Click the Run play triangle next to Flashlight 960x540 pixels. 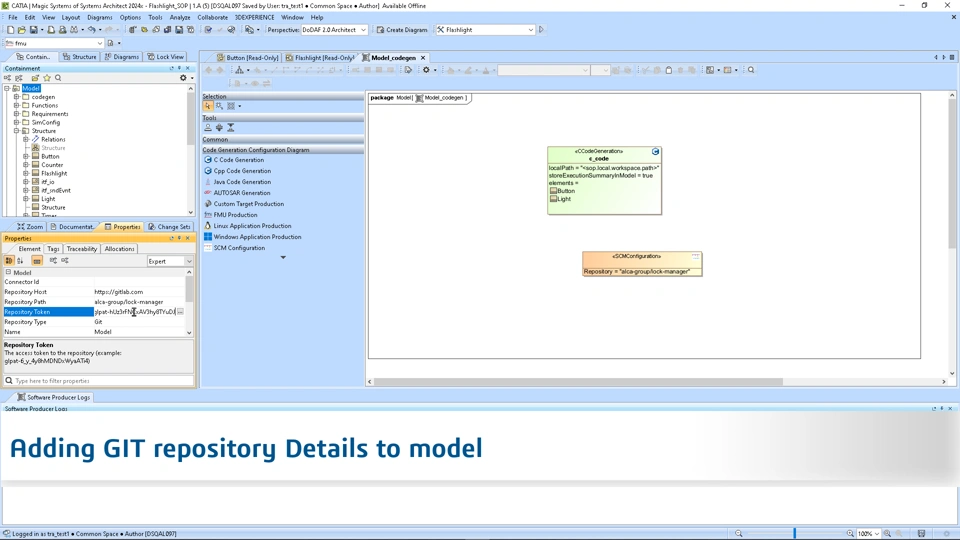point(541,29)
